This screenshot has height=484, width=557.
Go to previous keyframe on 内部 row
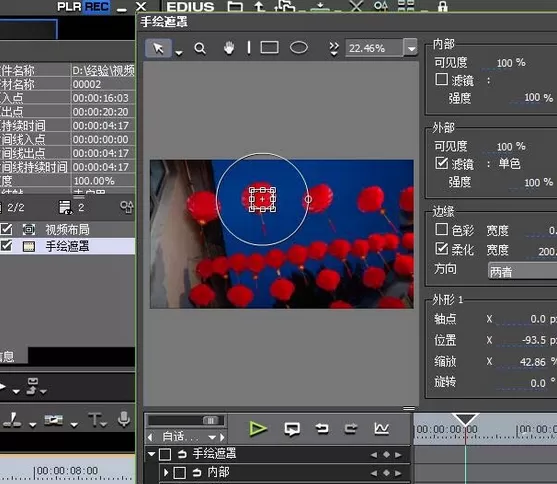tap(374, 473)
